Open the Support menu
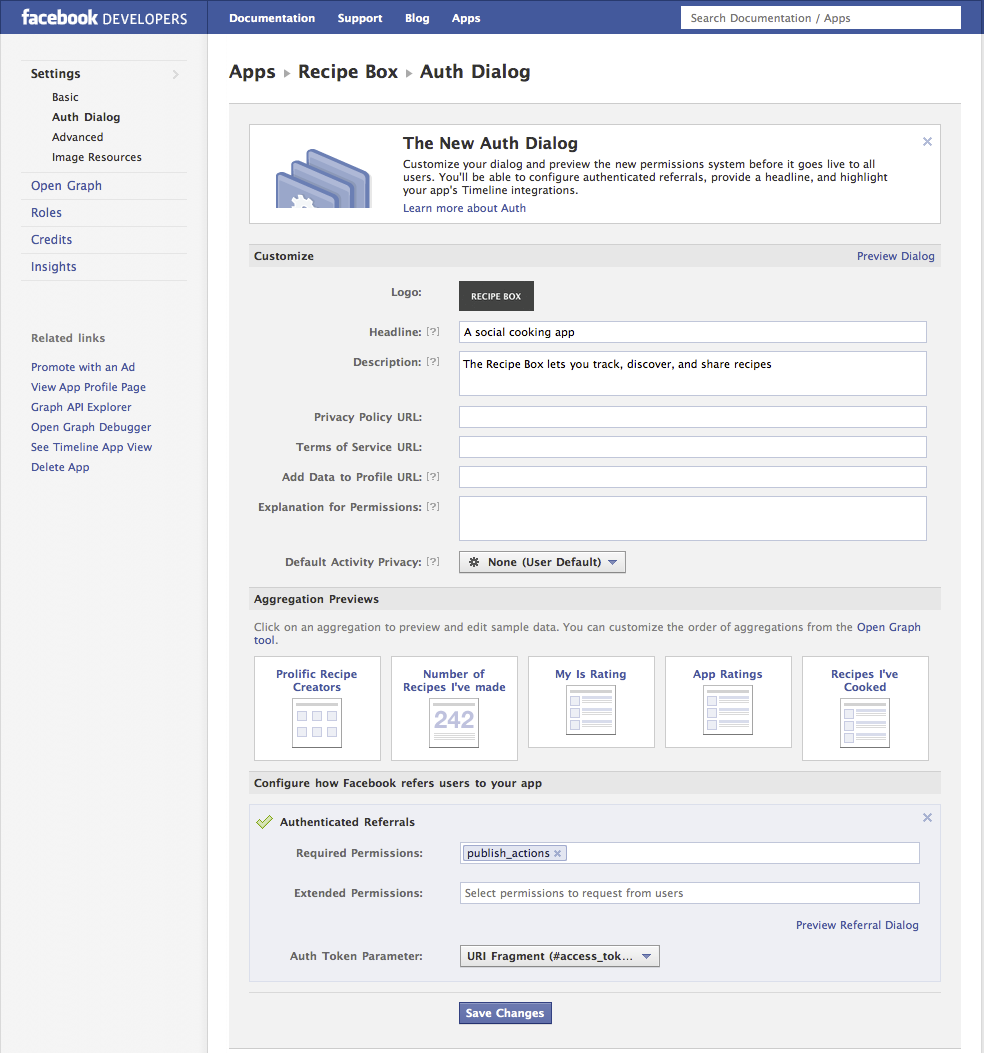The width and height of the screenshot is (984, 1053). coord(360,18)
